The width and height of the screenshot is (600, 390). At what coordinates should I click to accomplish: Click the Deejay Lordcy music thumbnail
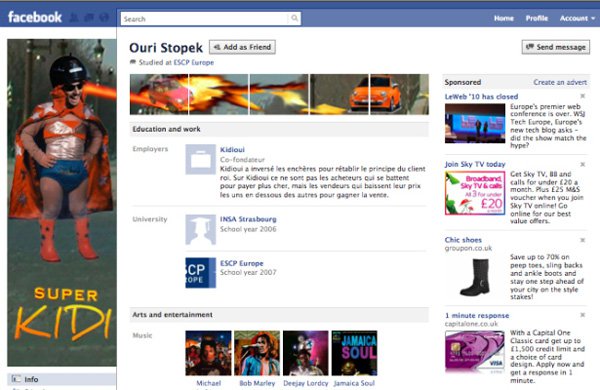click(x=305, y=353)
